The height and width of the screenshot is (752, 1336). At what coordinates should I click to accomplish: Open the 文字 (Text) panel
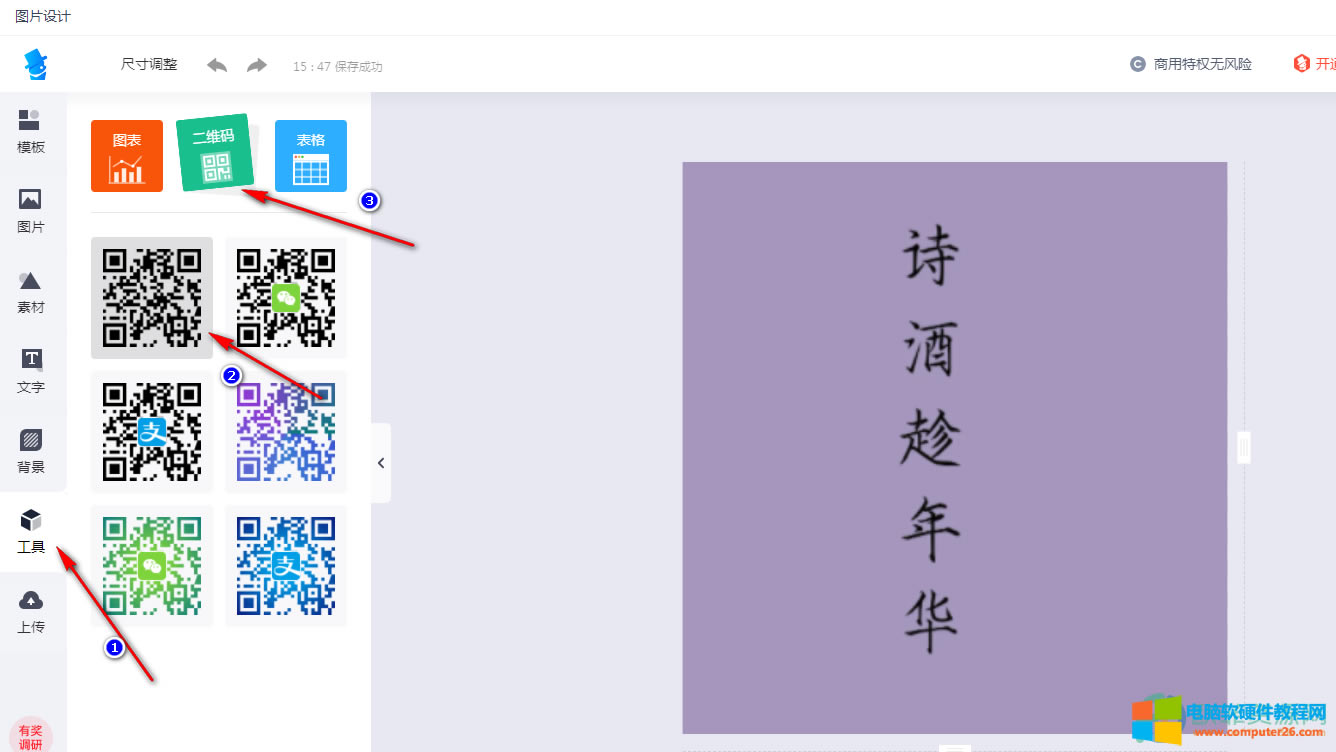(x=31, y=373)
